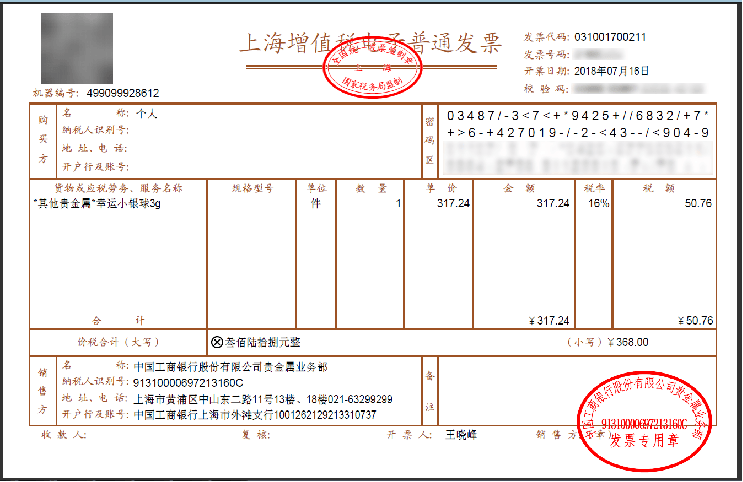Click the 价税合计(大写) label
The width and height of the screenshot is (743, 482).
click(x=118, y=342)
